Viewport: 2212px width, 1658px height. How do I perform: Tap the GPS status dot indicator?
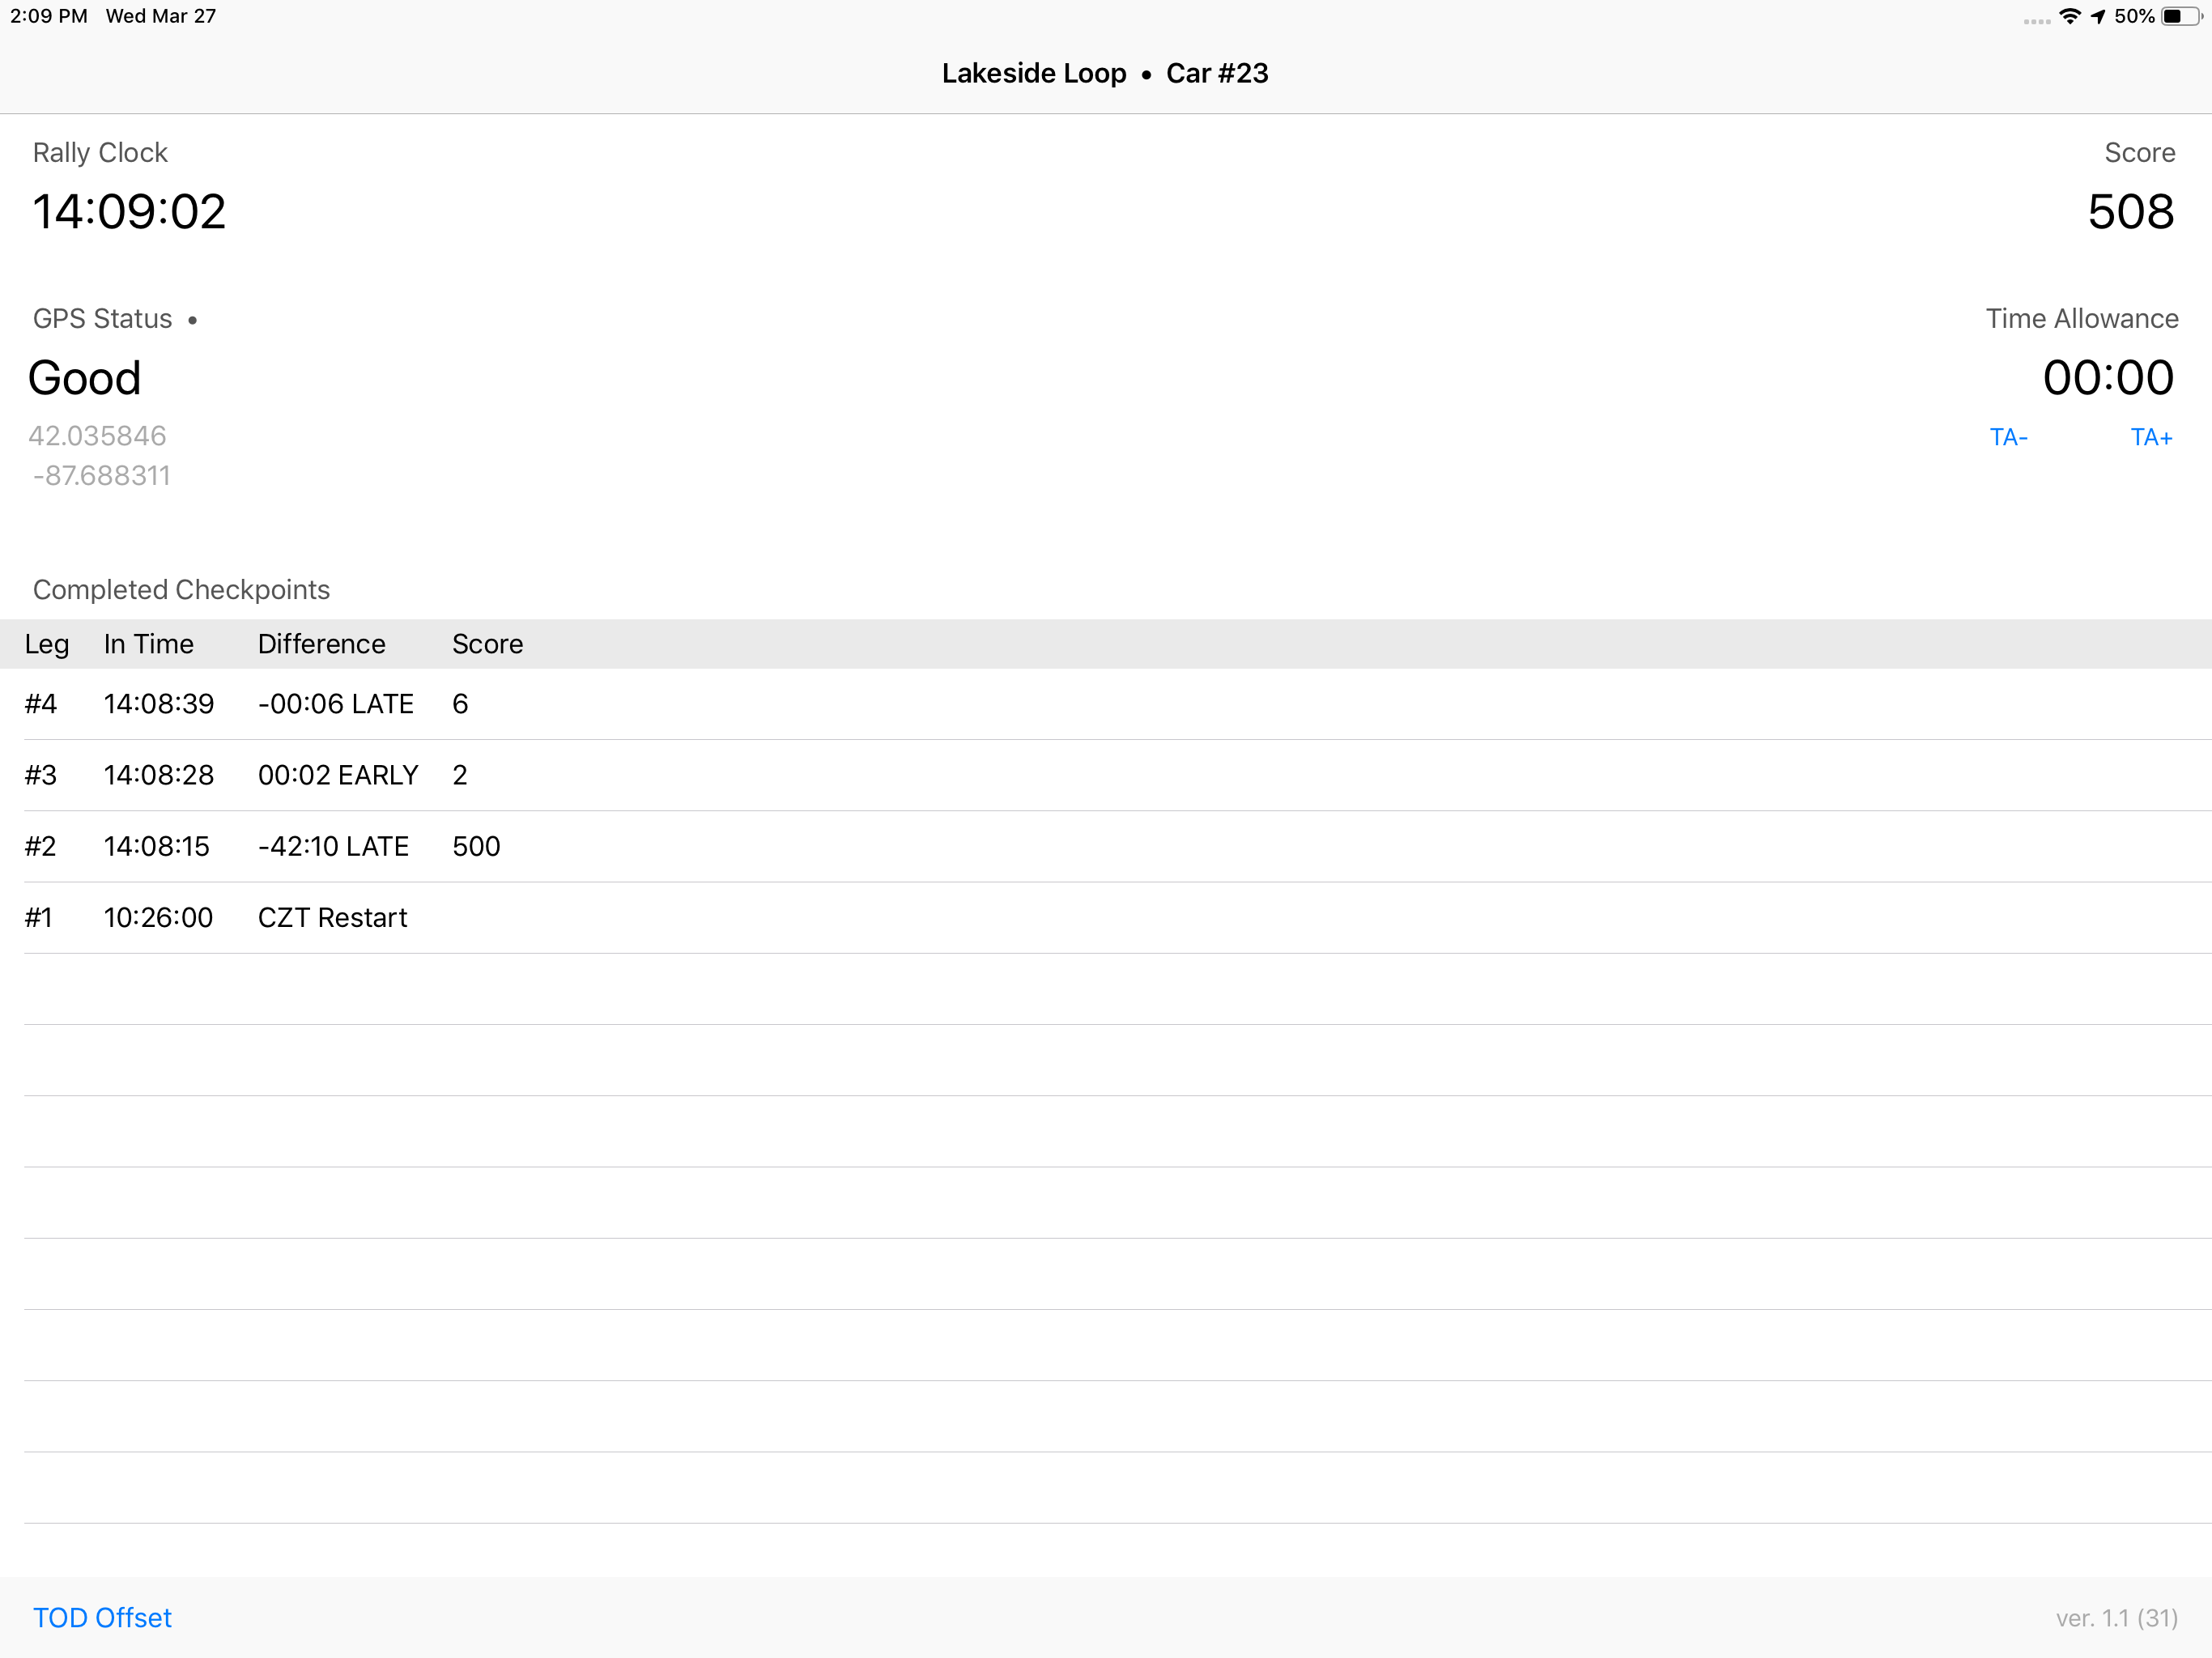[192, 320]
